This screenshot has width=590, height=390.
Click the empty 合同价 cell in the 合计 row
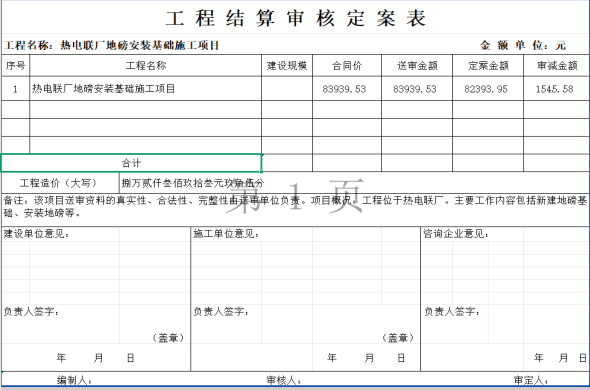pos(347,163)
